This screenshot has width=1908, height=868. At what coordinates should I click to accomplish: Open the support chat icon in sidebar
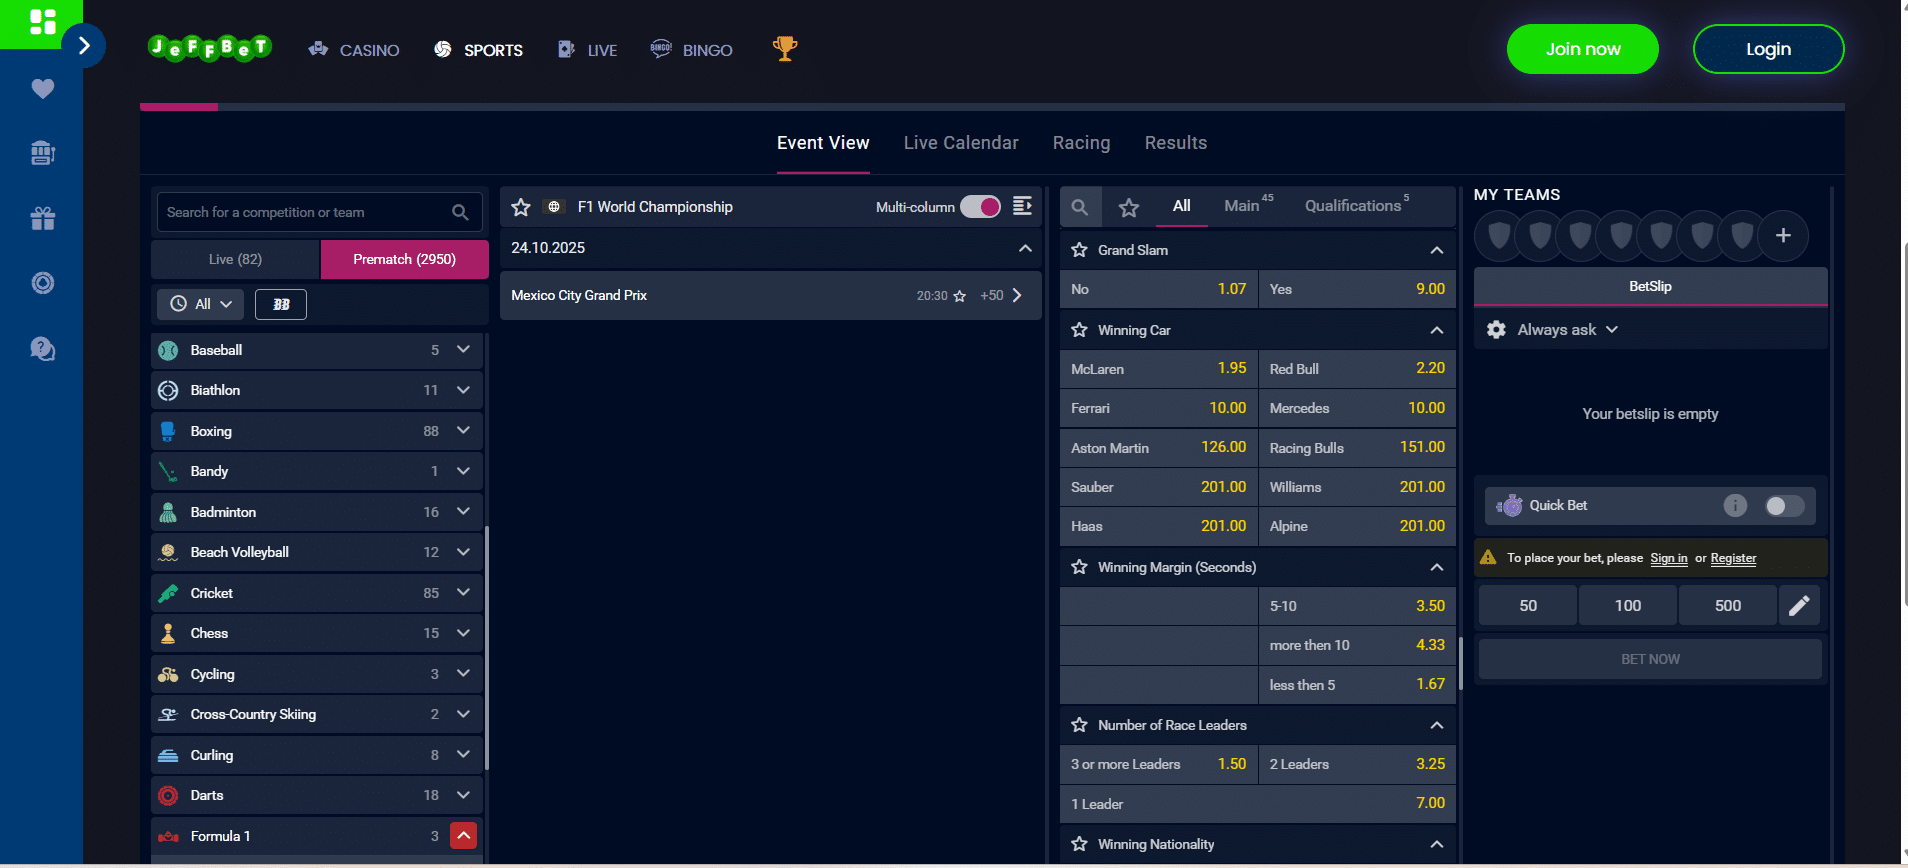(42, 349)
